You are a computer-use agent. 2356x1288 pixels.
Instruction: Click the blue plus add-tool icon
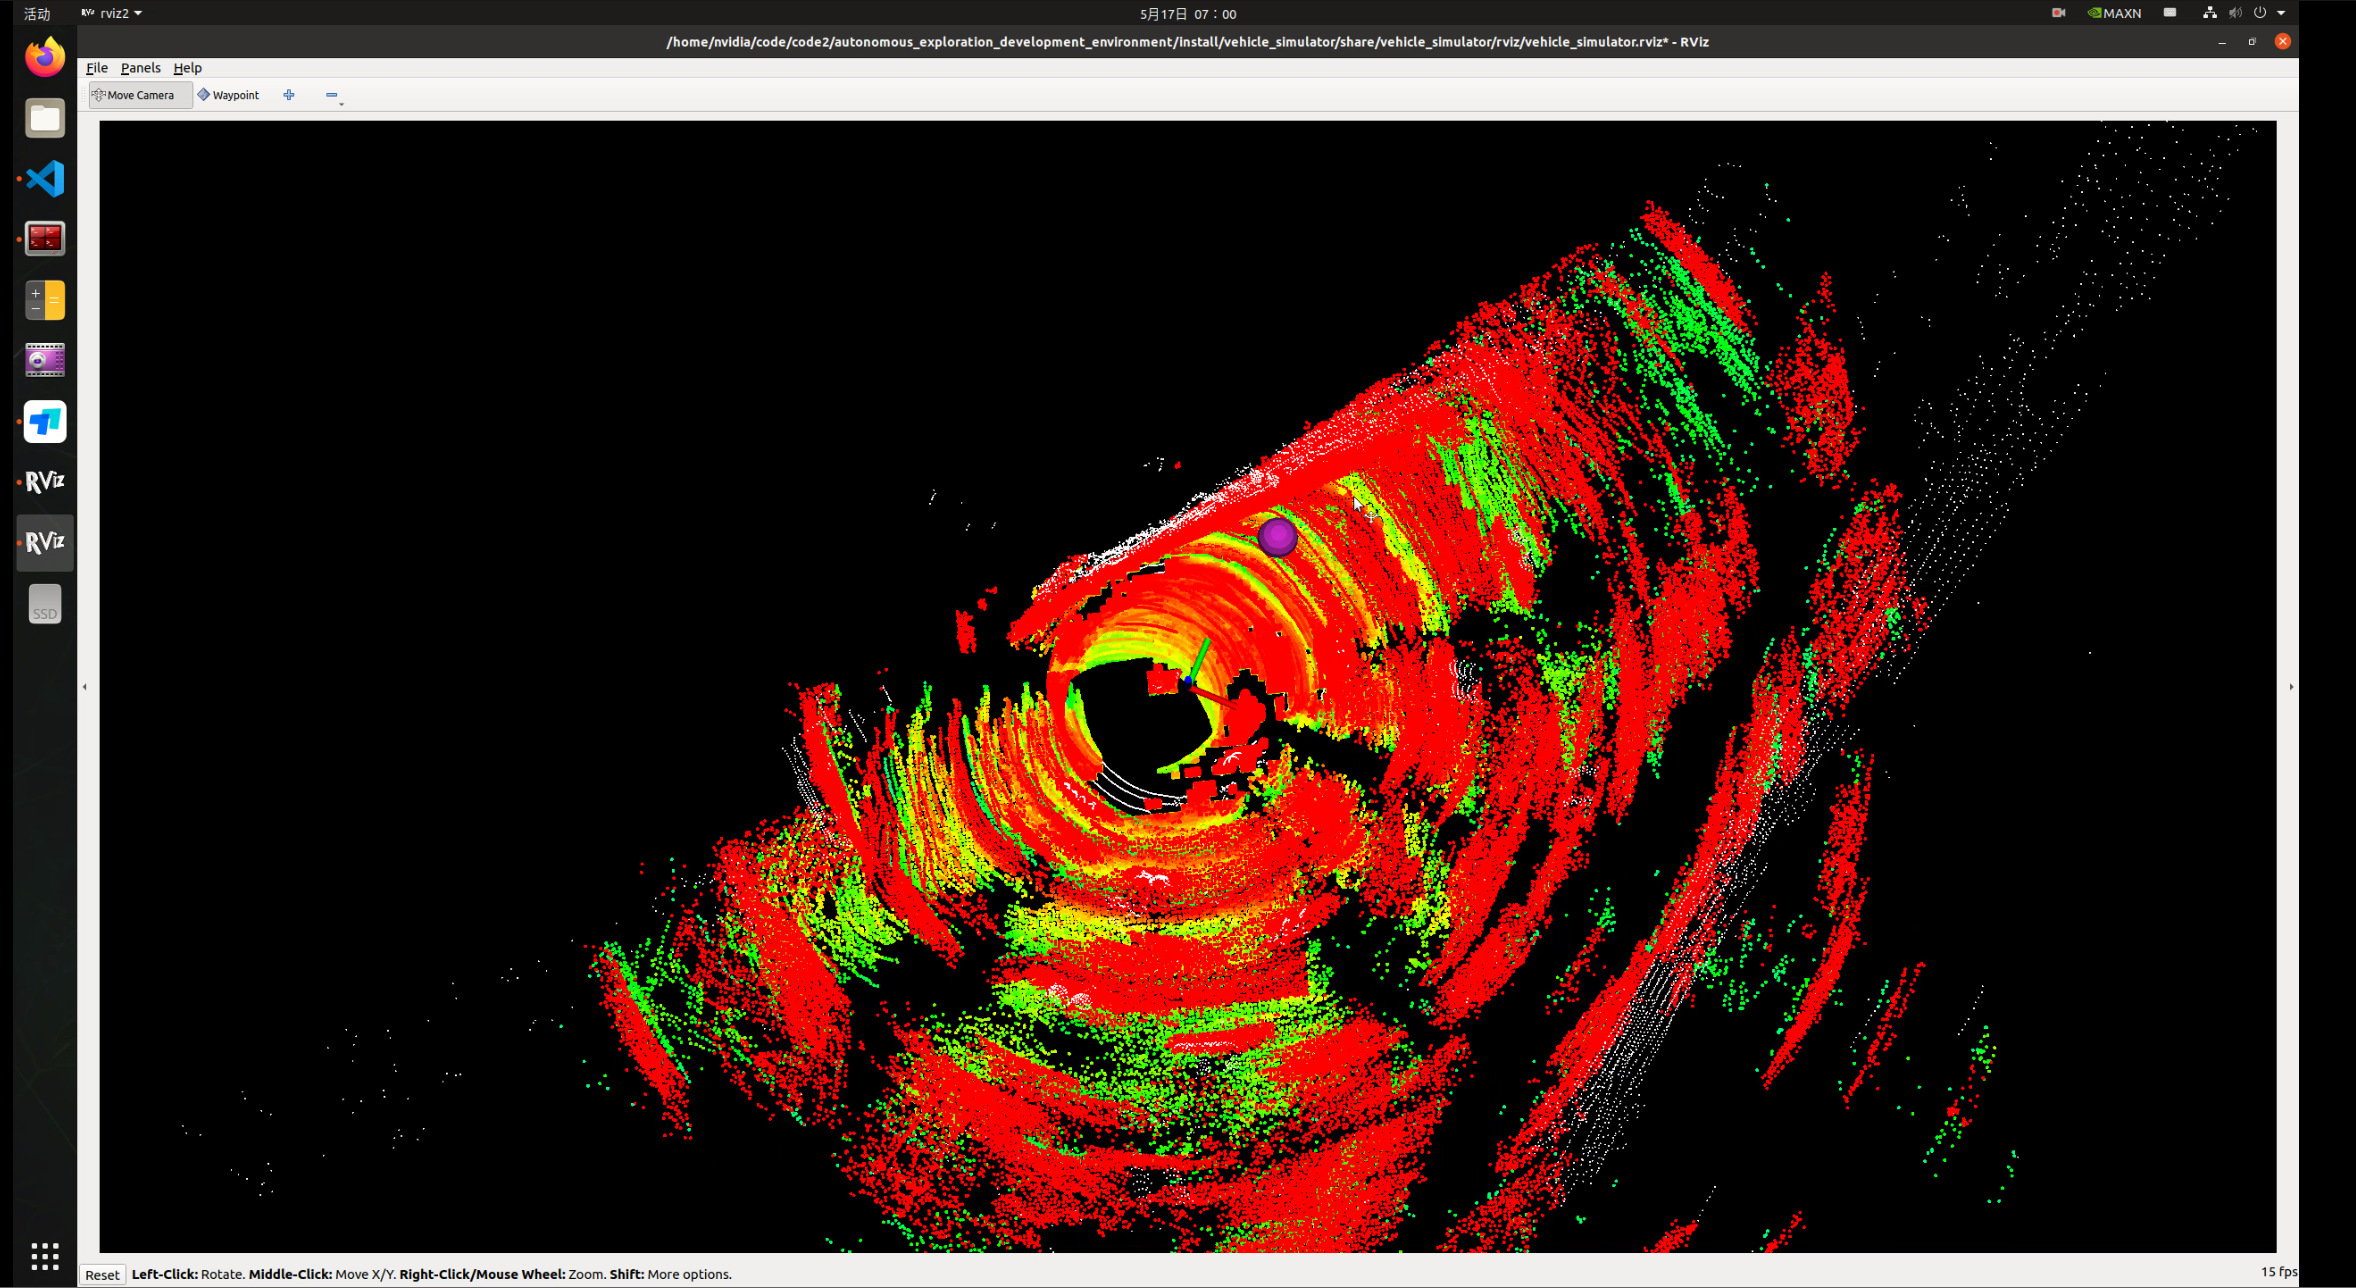click(289, 95)
